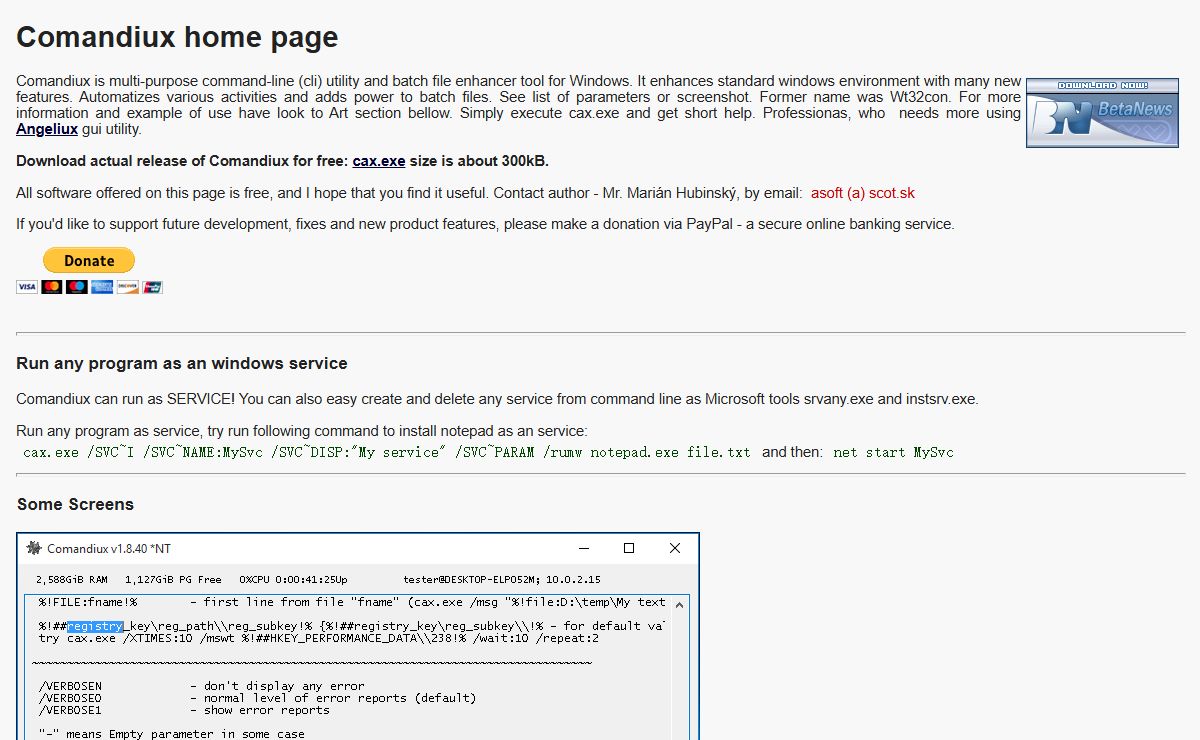Click the /VERBOSEN option line in screenshot
This screenshot has height=740, width=1200.
point(202,686)
